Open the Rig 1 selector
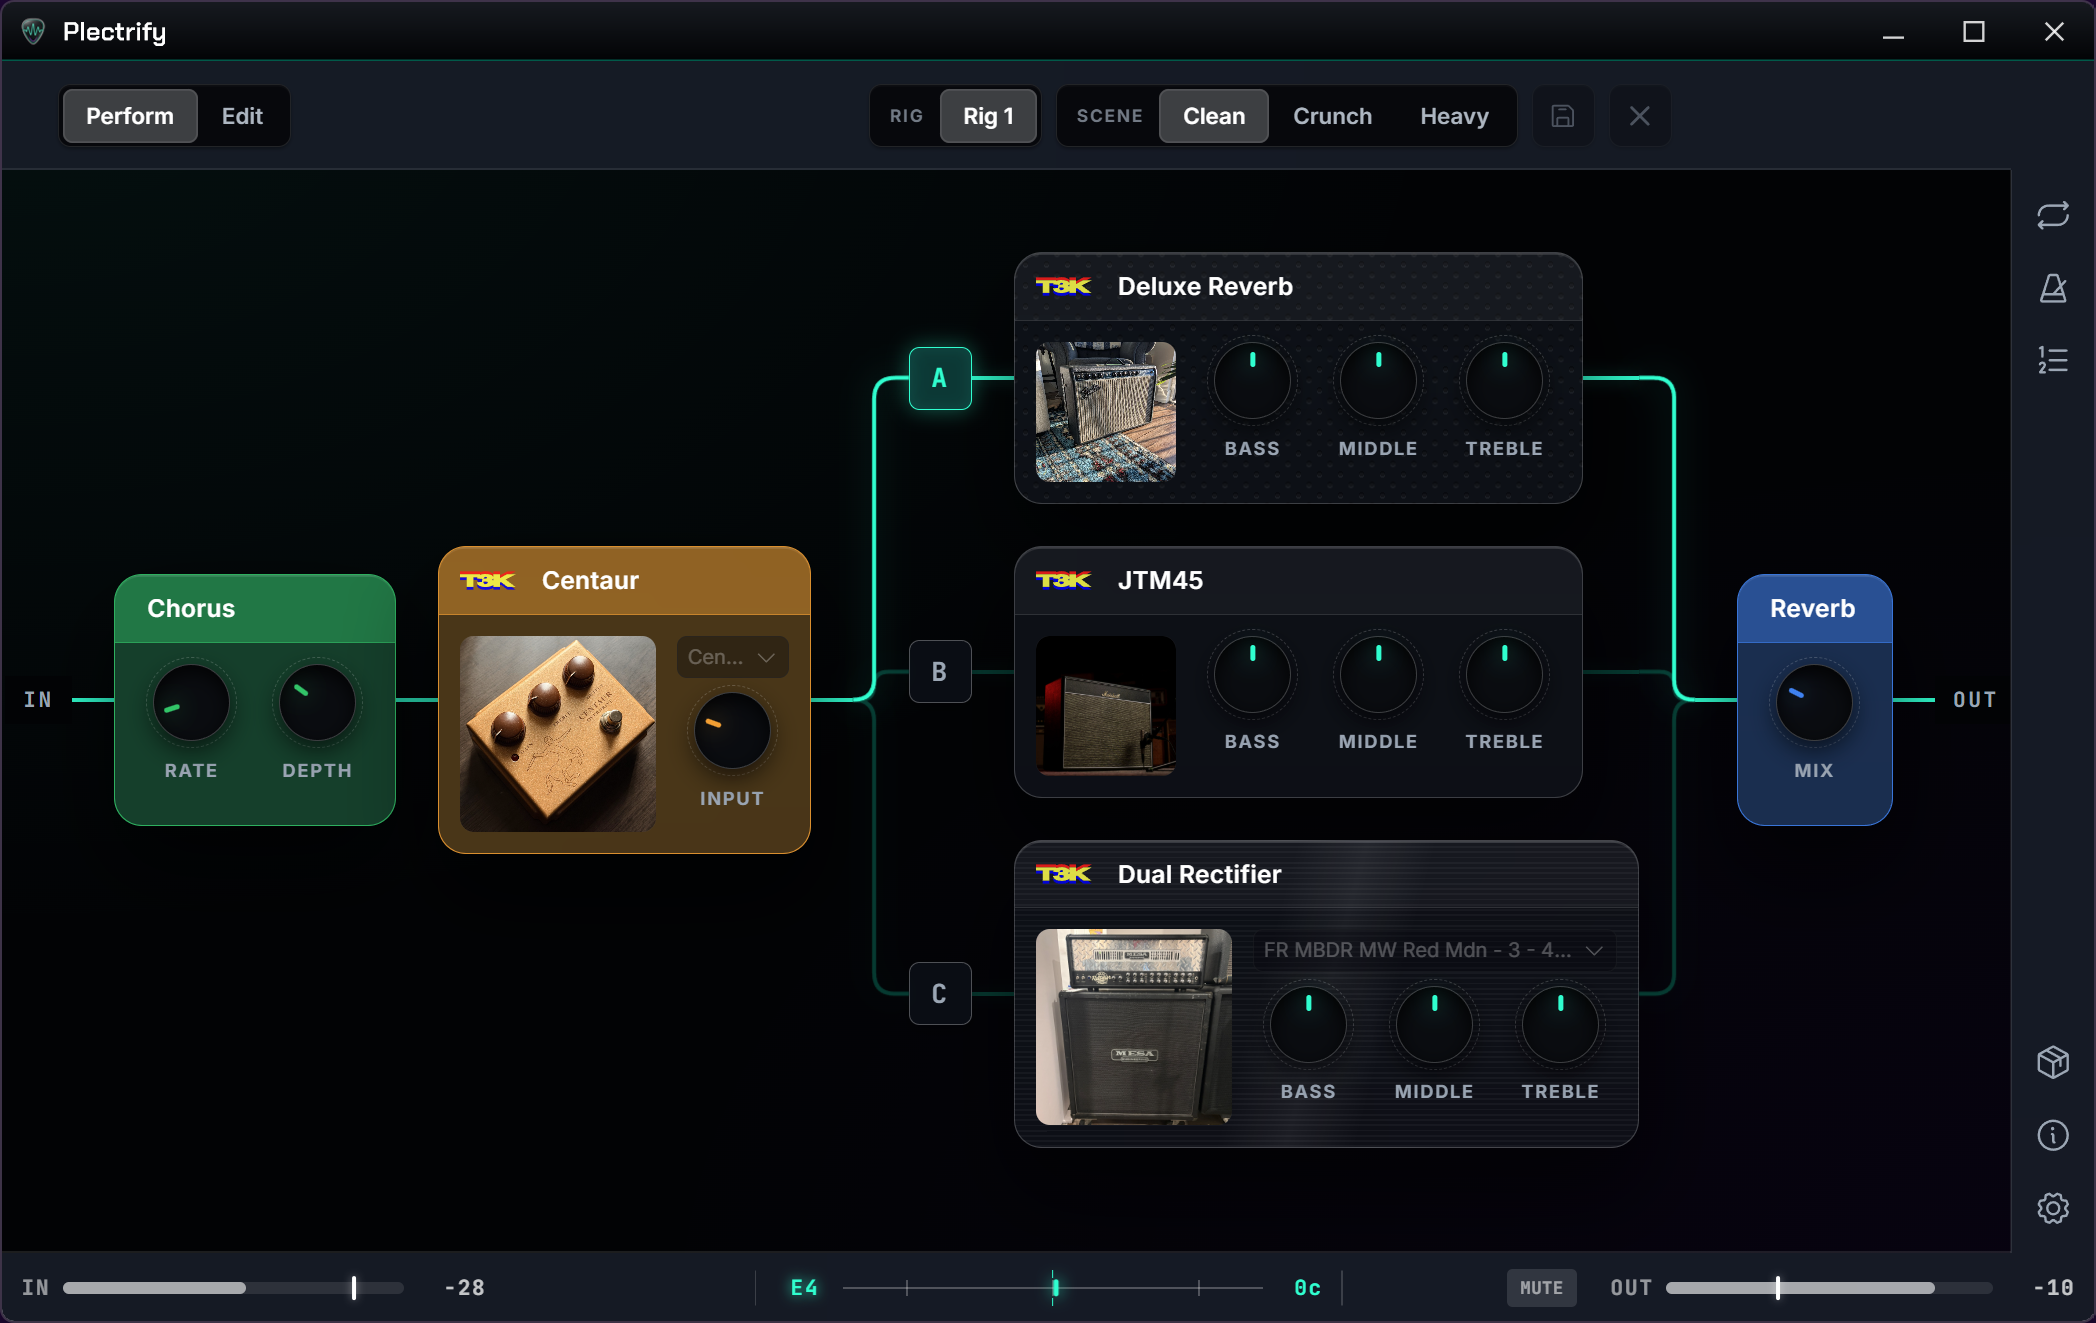The width and height of the screenshot is (2096, 1323). 988,116
